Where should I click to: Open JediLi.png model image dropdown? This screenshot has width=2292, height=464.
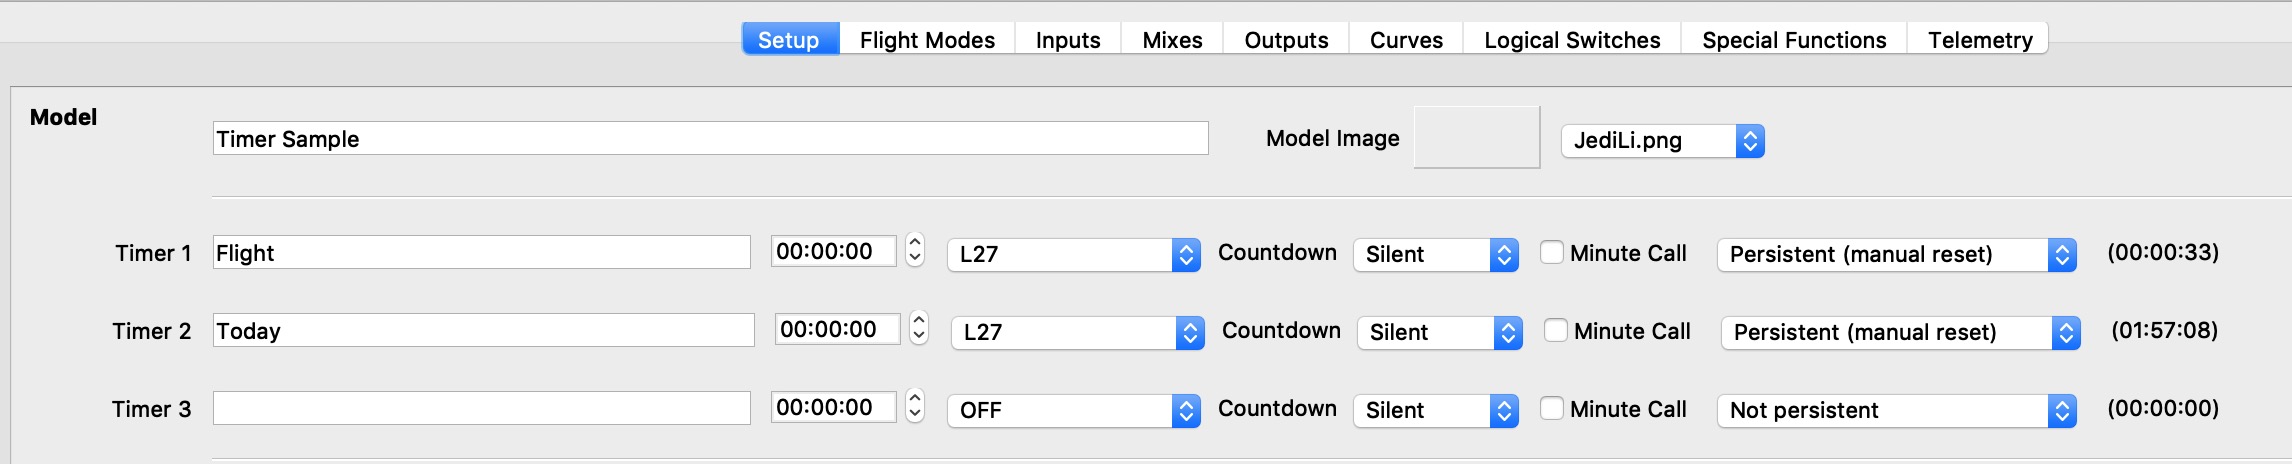(1662, 140)
